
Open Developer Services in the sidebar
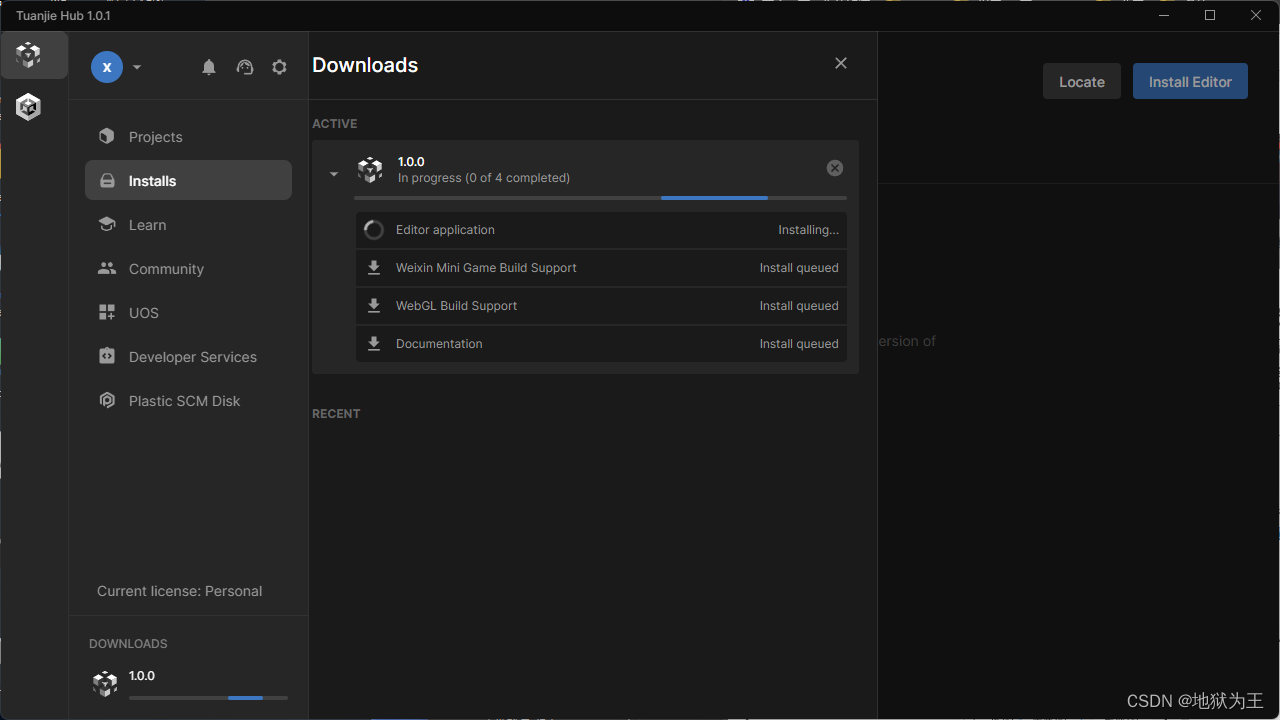click(188, 357)
